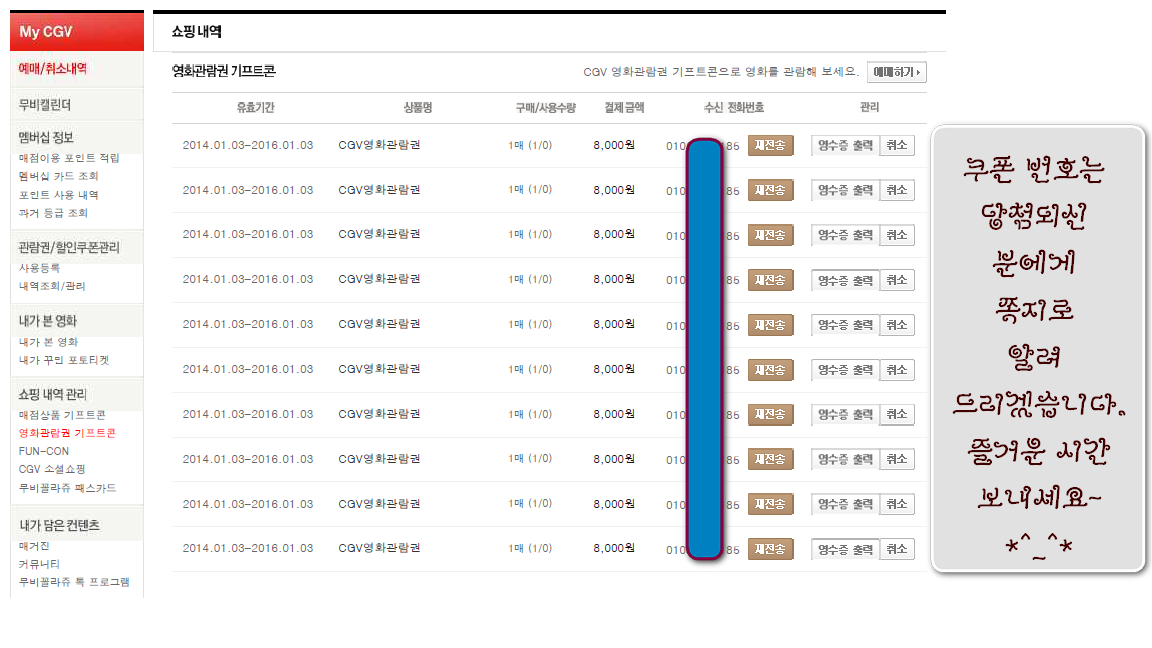Click the 결제 금액 column header
The width and height of the screenshot is (1152, 648).
click(624, 107)
